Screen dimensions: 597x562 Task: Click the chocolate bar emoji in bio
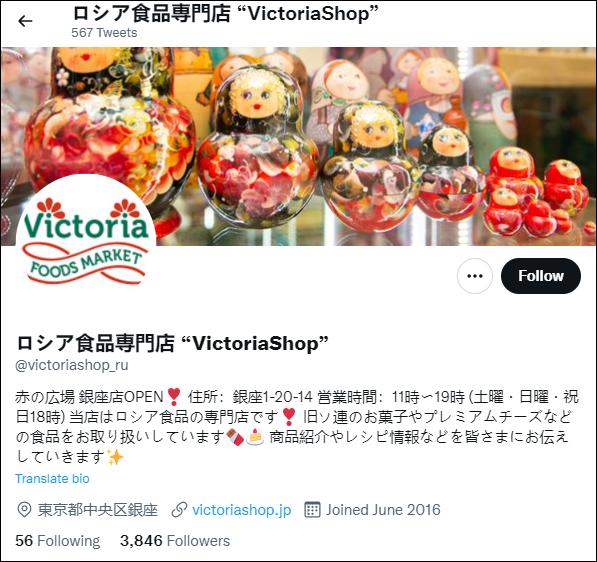(x=235, y=437)
